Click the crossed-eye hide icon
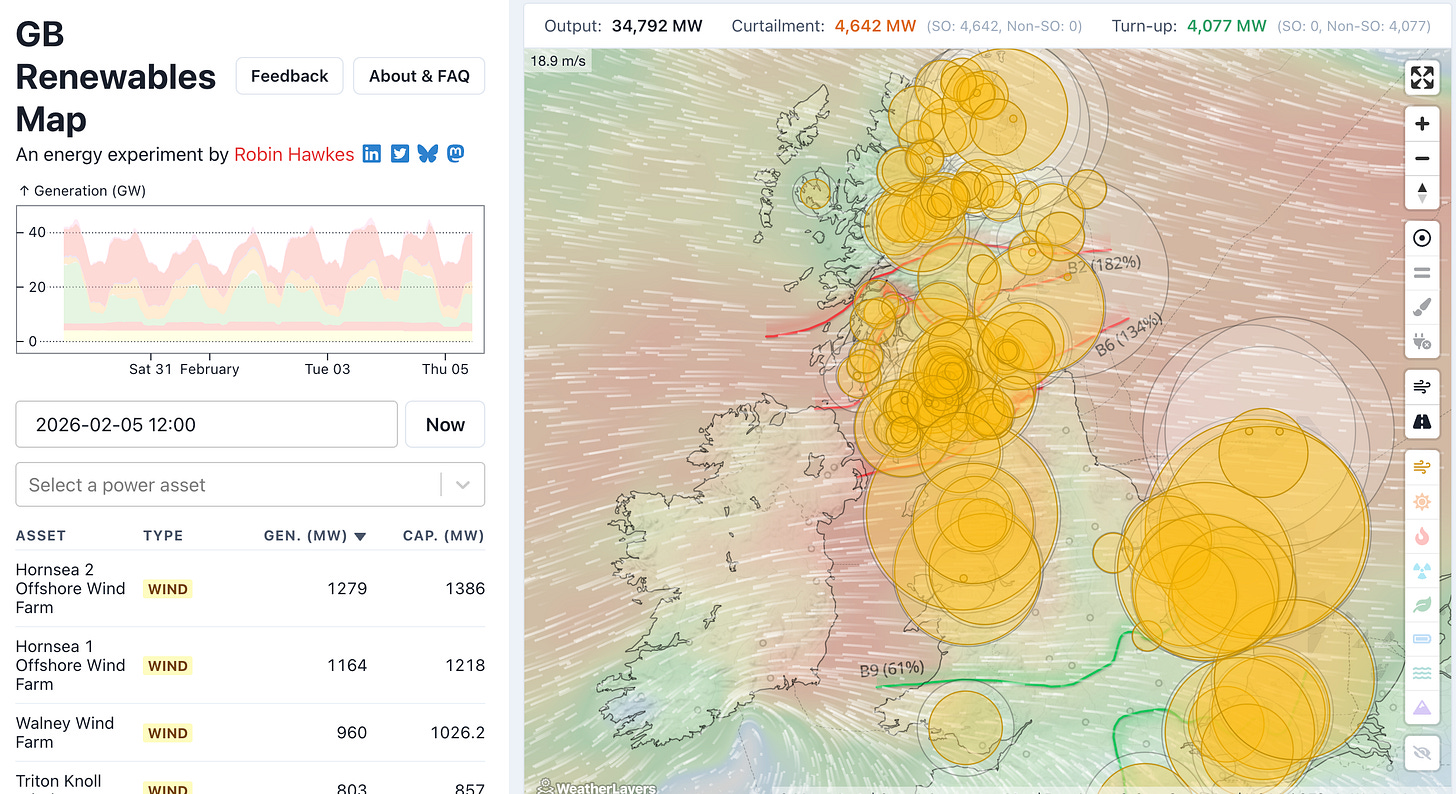 pyautogui.click(x=1422, y=753)
